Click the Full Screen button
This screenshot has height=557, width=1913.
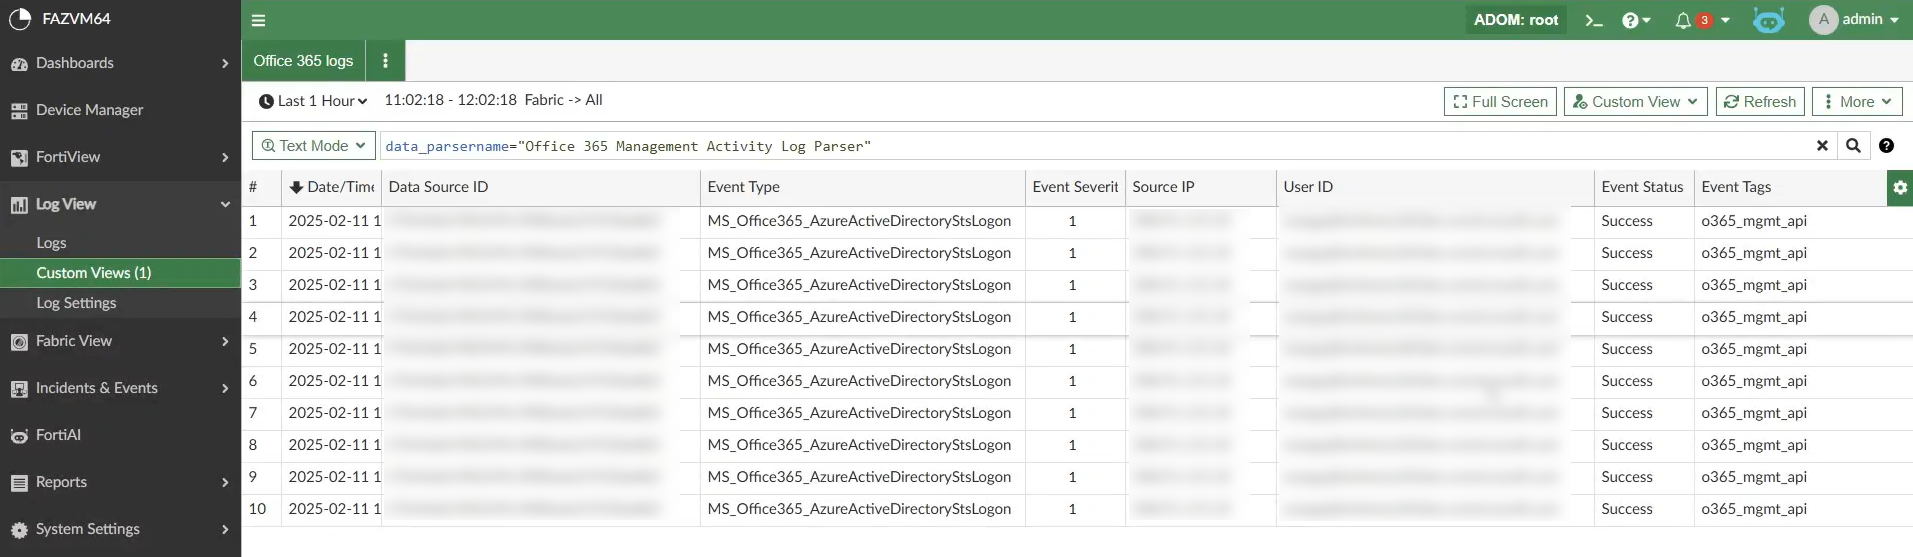click(1500, 102)
